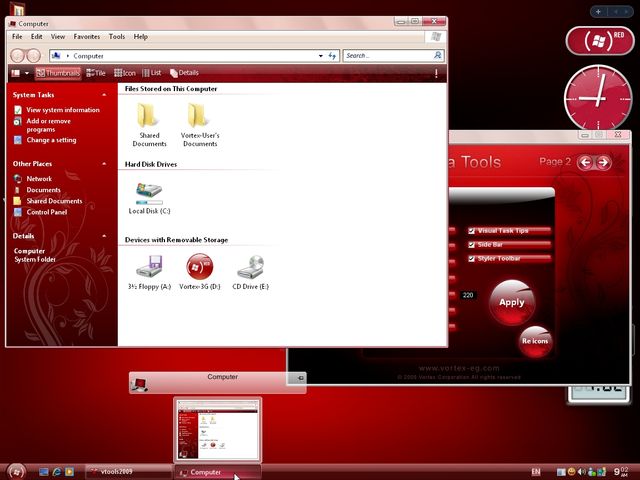Toggle the Side Bar checkbox
The width and height of the screenshot is (640, 480).
click(x=471, y=245)
